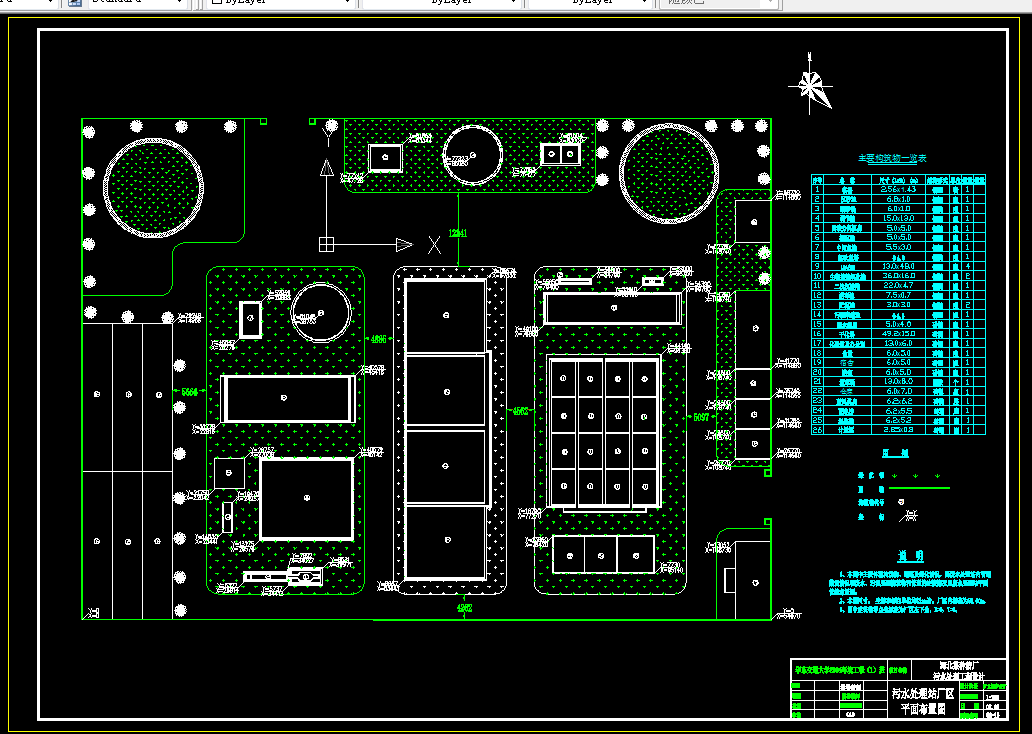The width and height of the screenshot is (1032, 734).
Task: Click the 2.56x1.43 size cell
Action: click(x=898, y=189)
